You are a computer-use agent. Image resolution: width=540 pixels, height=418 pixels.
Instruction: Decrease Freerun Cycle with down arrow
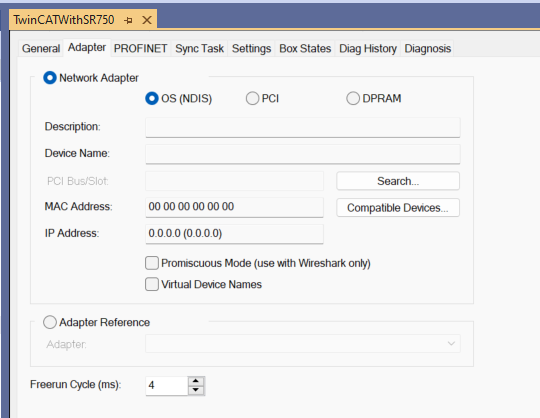coord(196,390)
